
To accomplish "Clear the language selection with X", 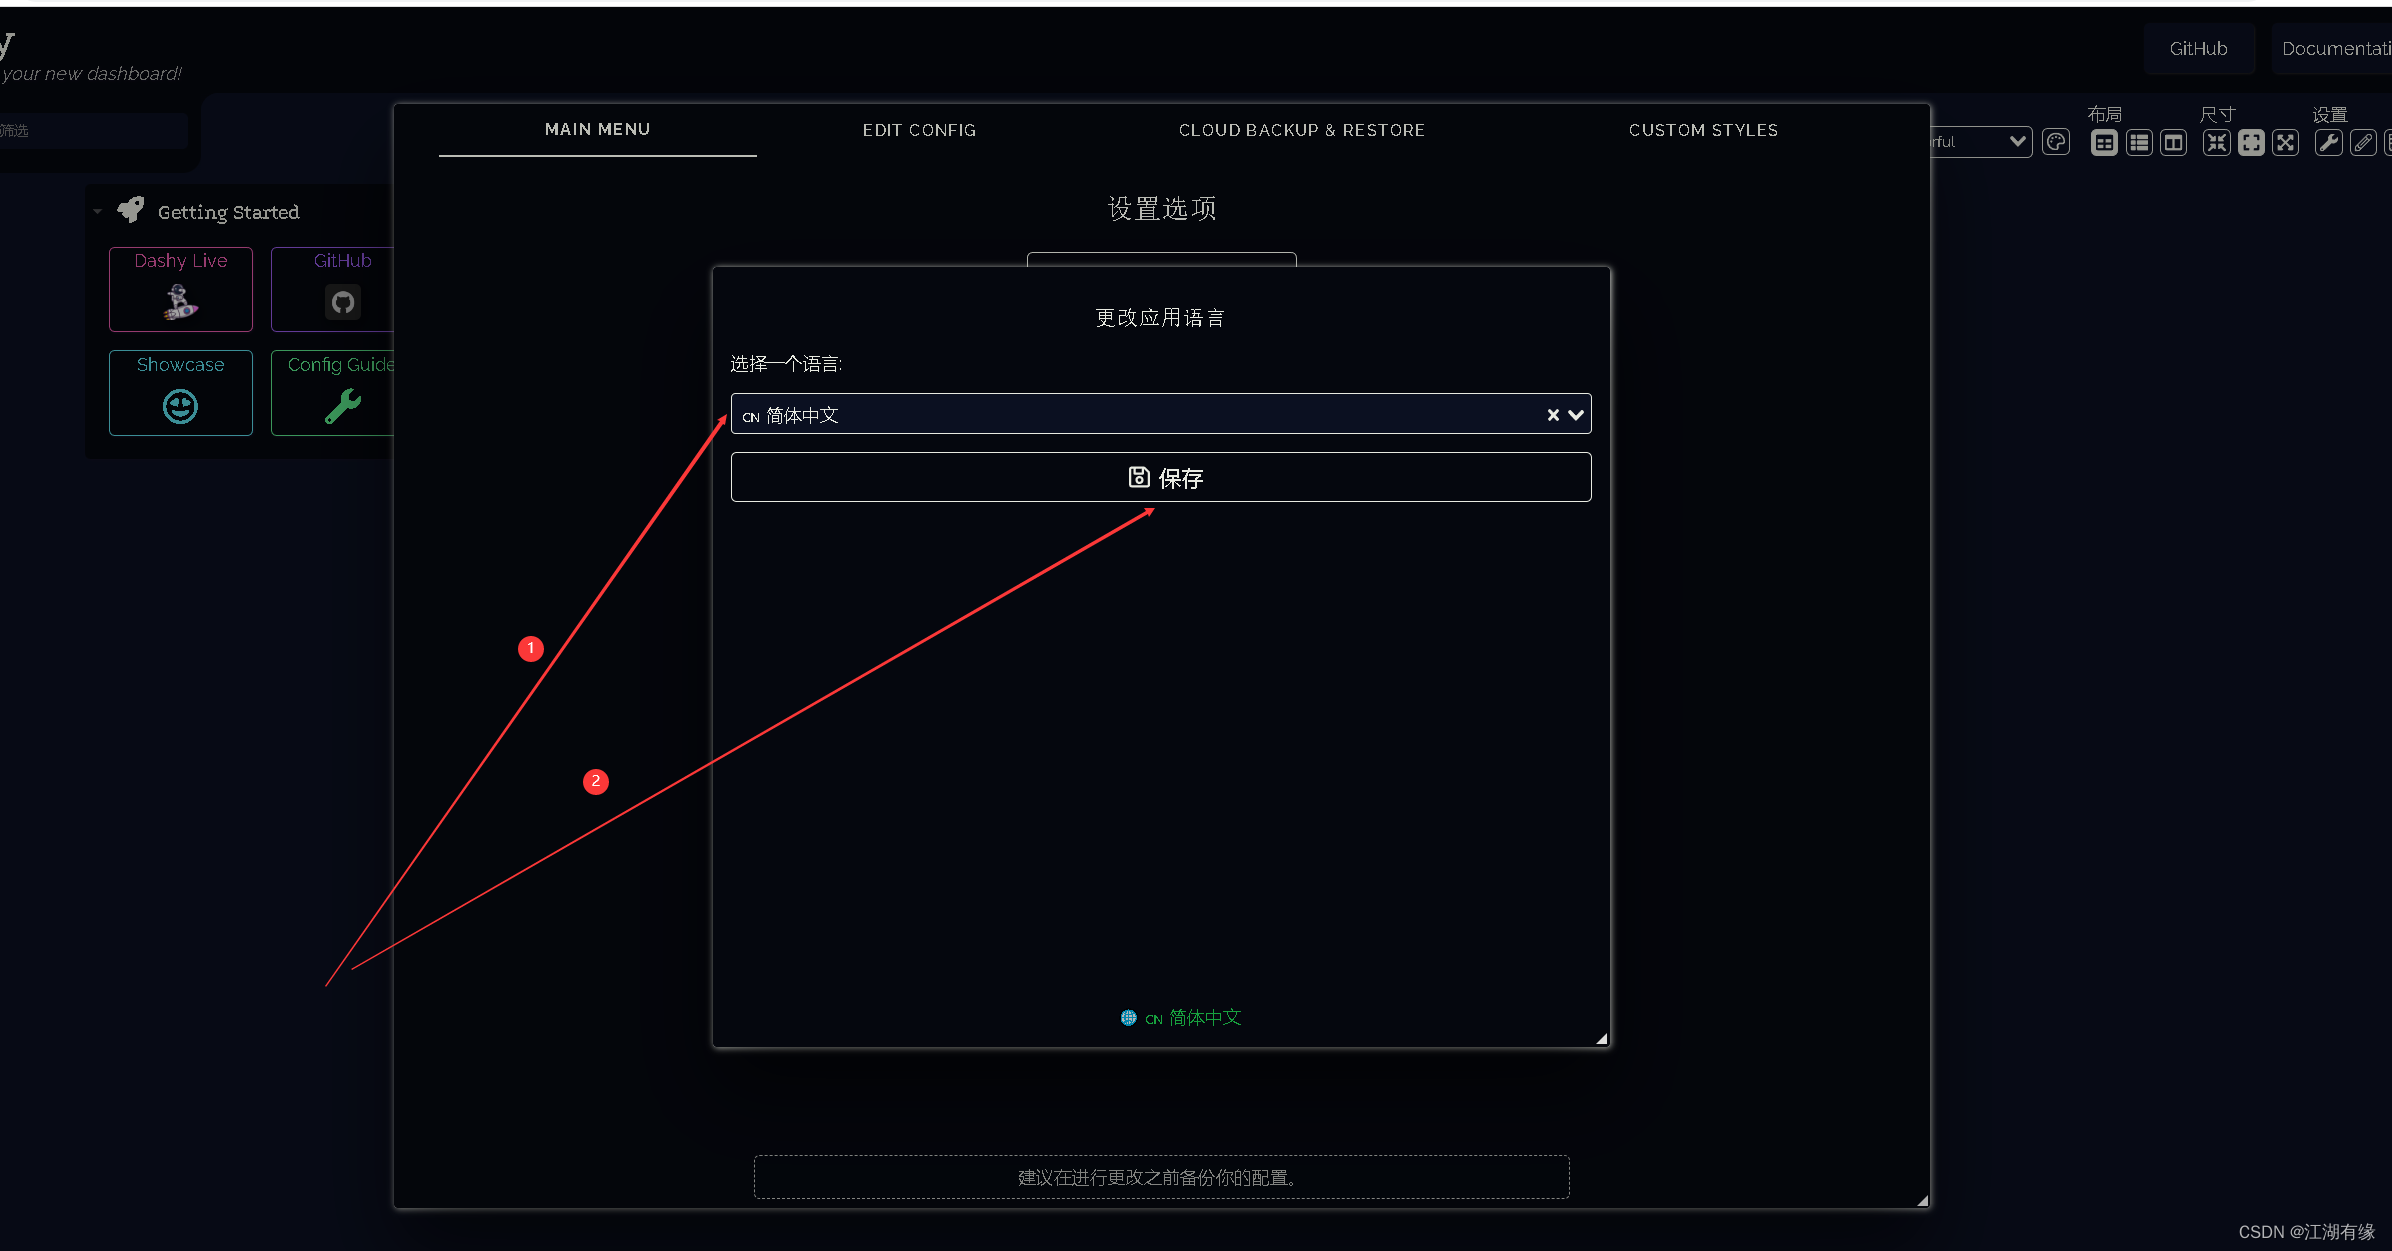I will 1550,413.
